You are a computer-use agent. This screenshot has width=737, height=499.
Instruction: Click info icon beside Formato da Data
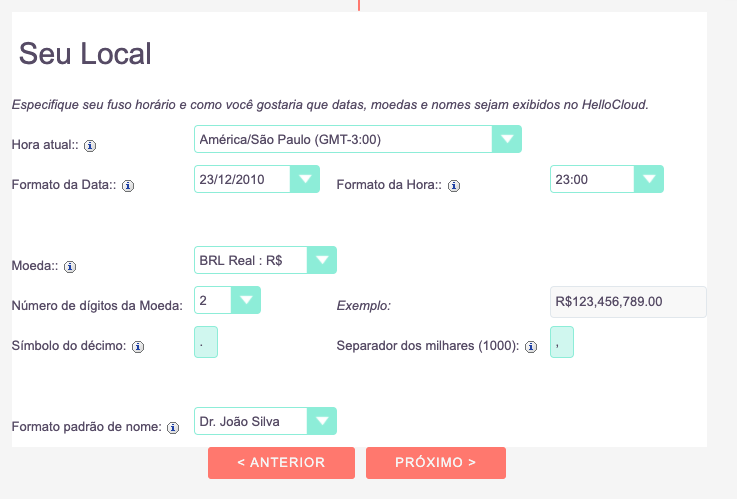click(128, 186)
